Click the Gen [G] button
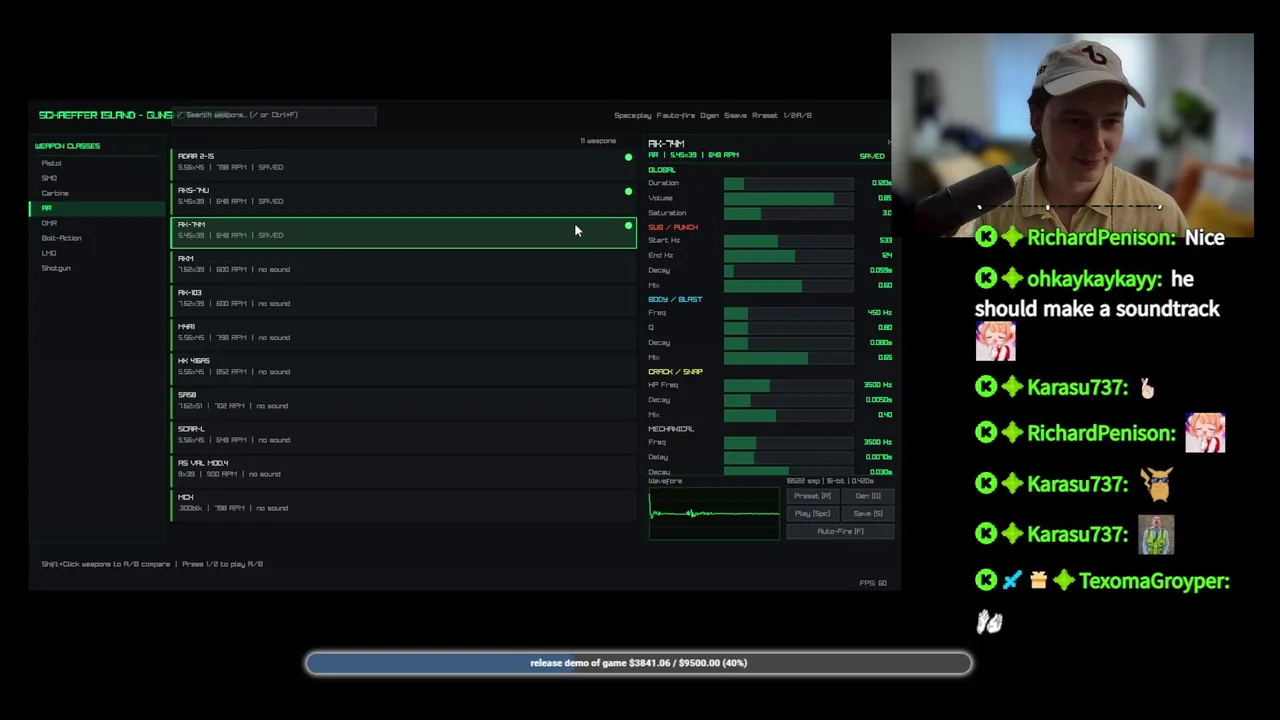The image size is (1280, 720). [x=868, y=496]
